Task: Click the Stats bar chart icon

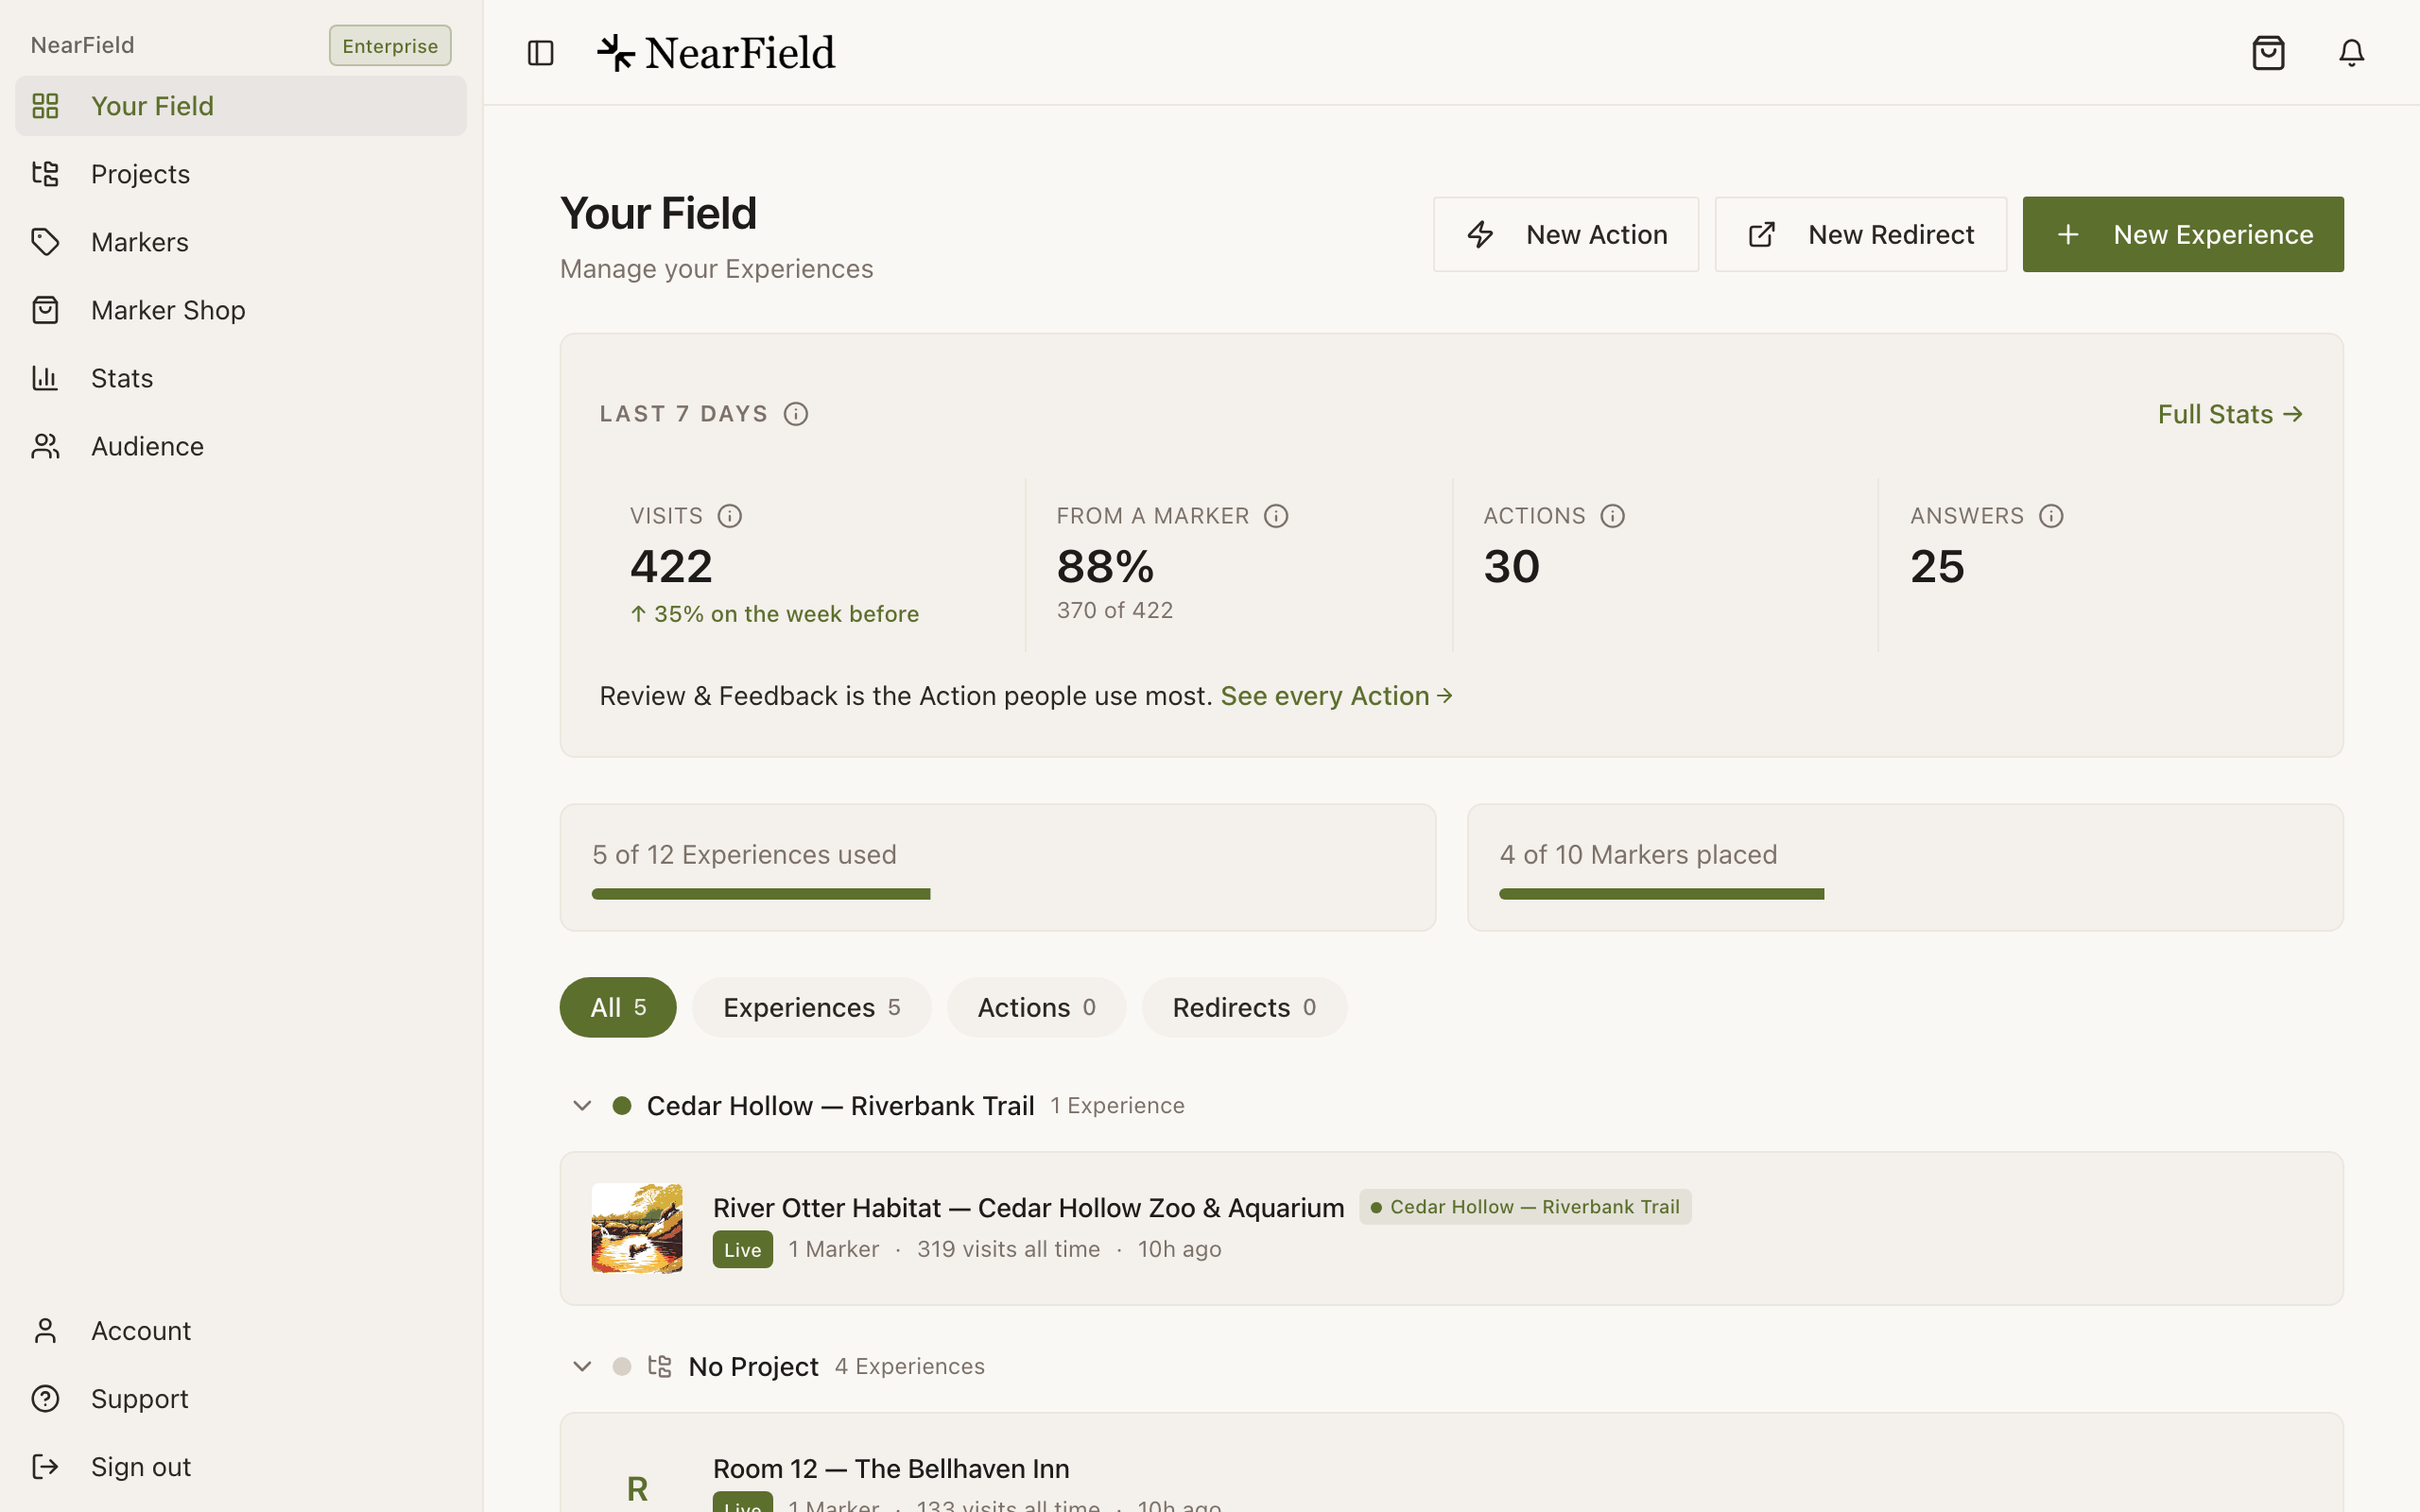Action: [45, 378]
